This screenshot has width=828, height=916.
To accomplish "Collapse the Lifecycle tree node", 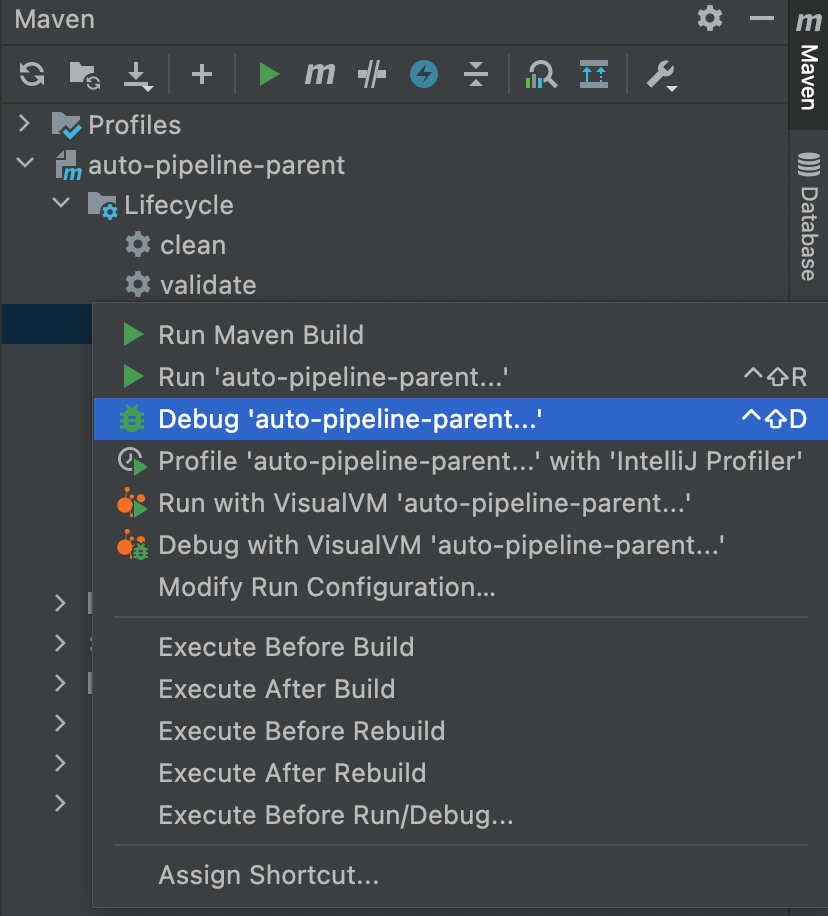I will (61, 204).
